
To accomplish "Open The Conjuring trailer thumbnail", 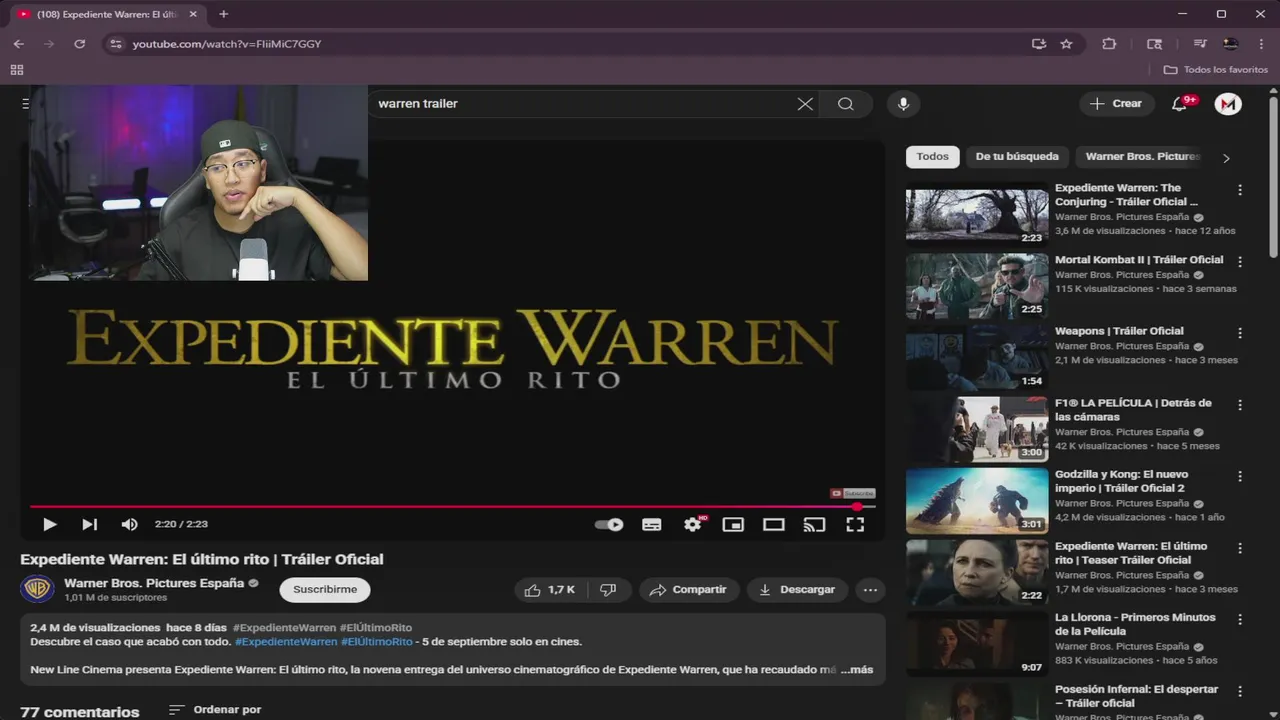I will pos(977,214).
